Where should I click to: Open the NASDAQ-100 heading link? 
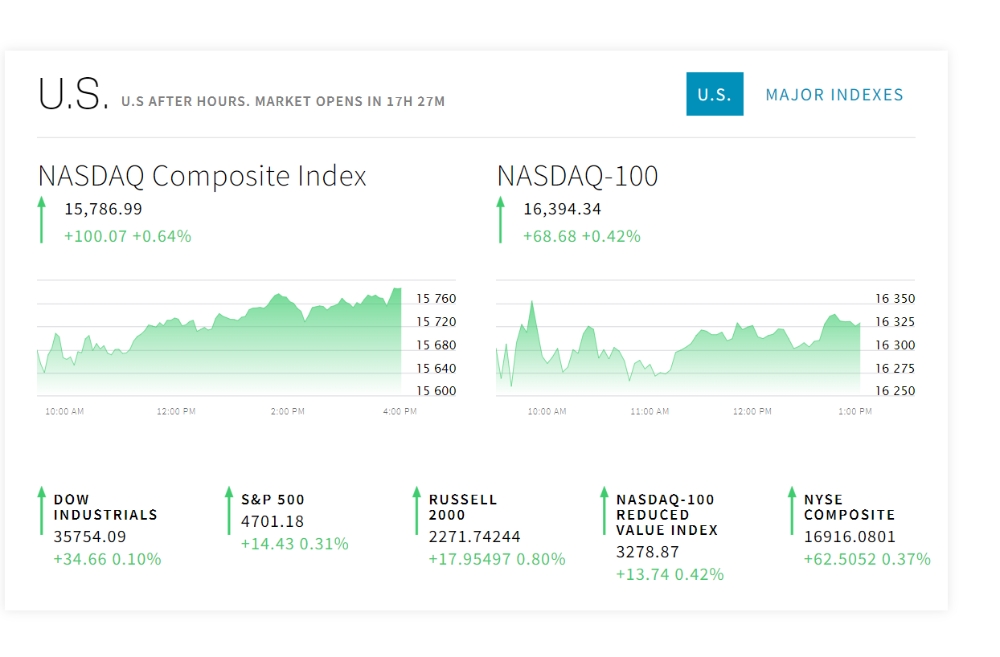[577, 176]
